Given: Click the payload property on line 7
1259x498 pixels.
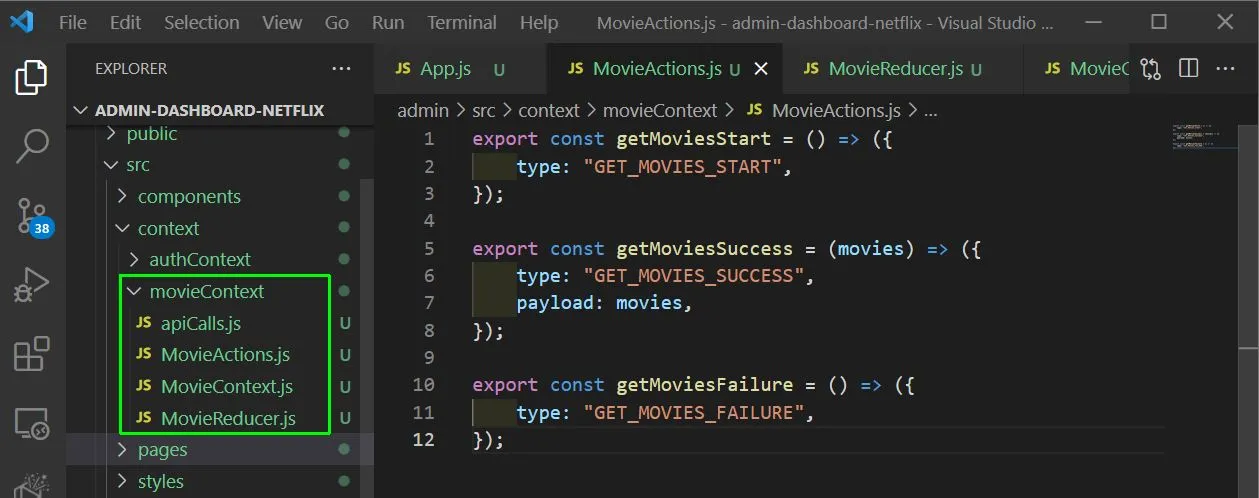Looking at the screenshot, I should (x=555, y=303).
